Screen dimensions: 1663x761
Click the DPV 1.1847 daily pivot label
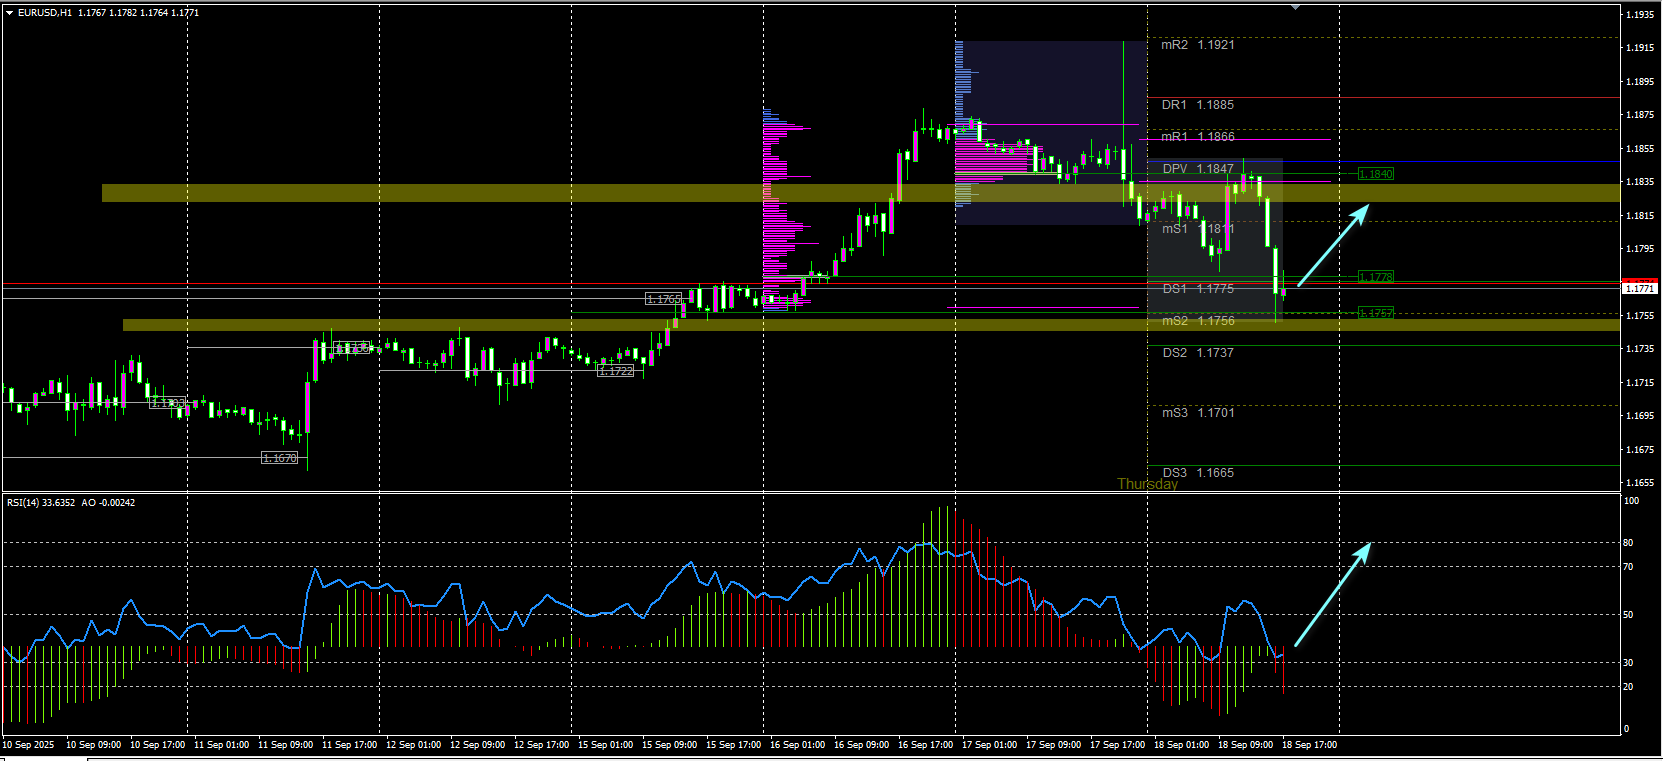coord(1198,169)
